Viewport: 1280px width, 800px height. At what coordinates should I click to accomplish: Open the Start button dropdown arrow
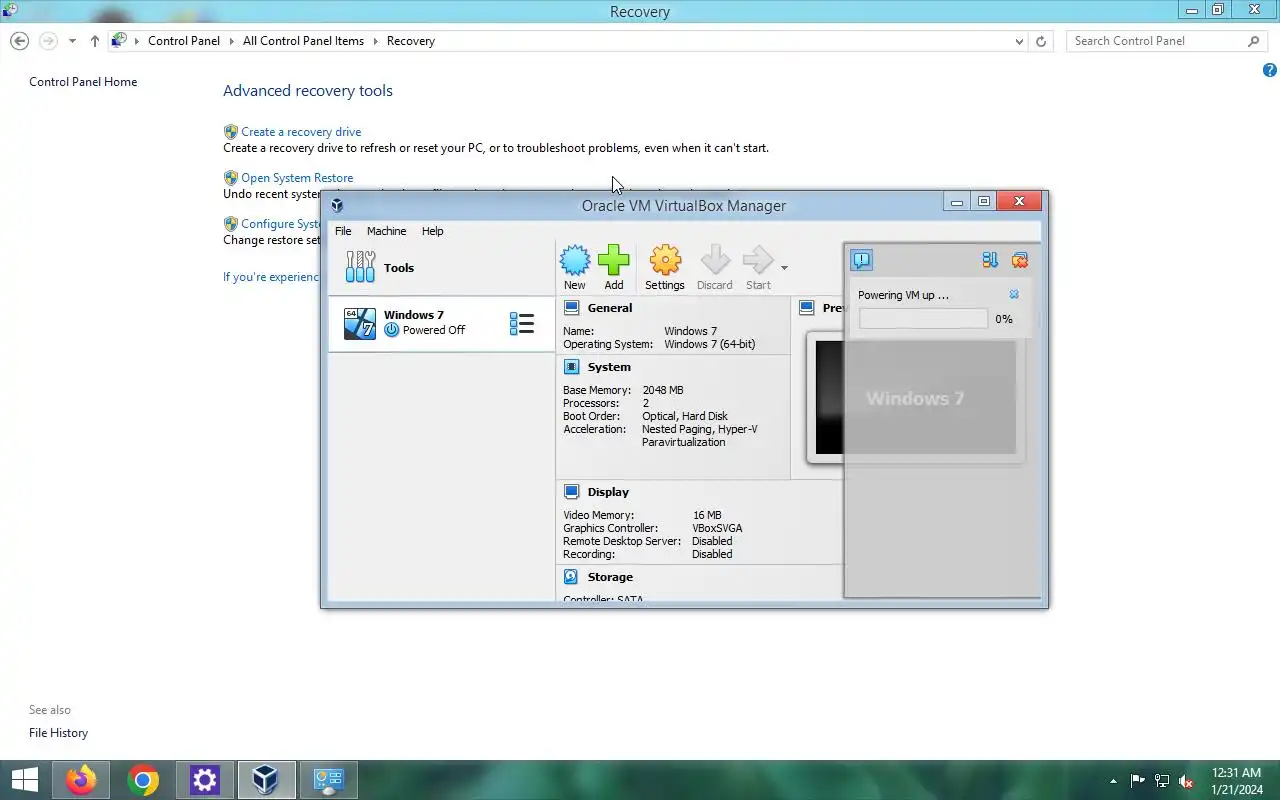point(784,268)
